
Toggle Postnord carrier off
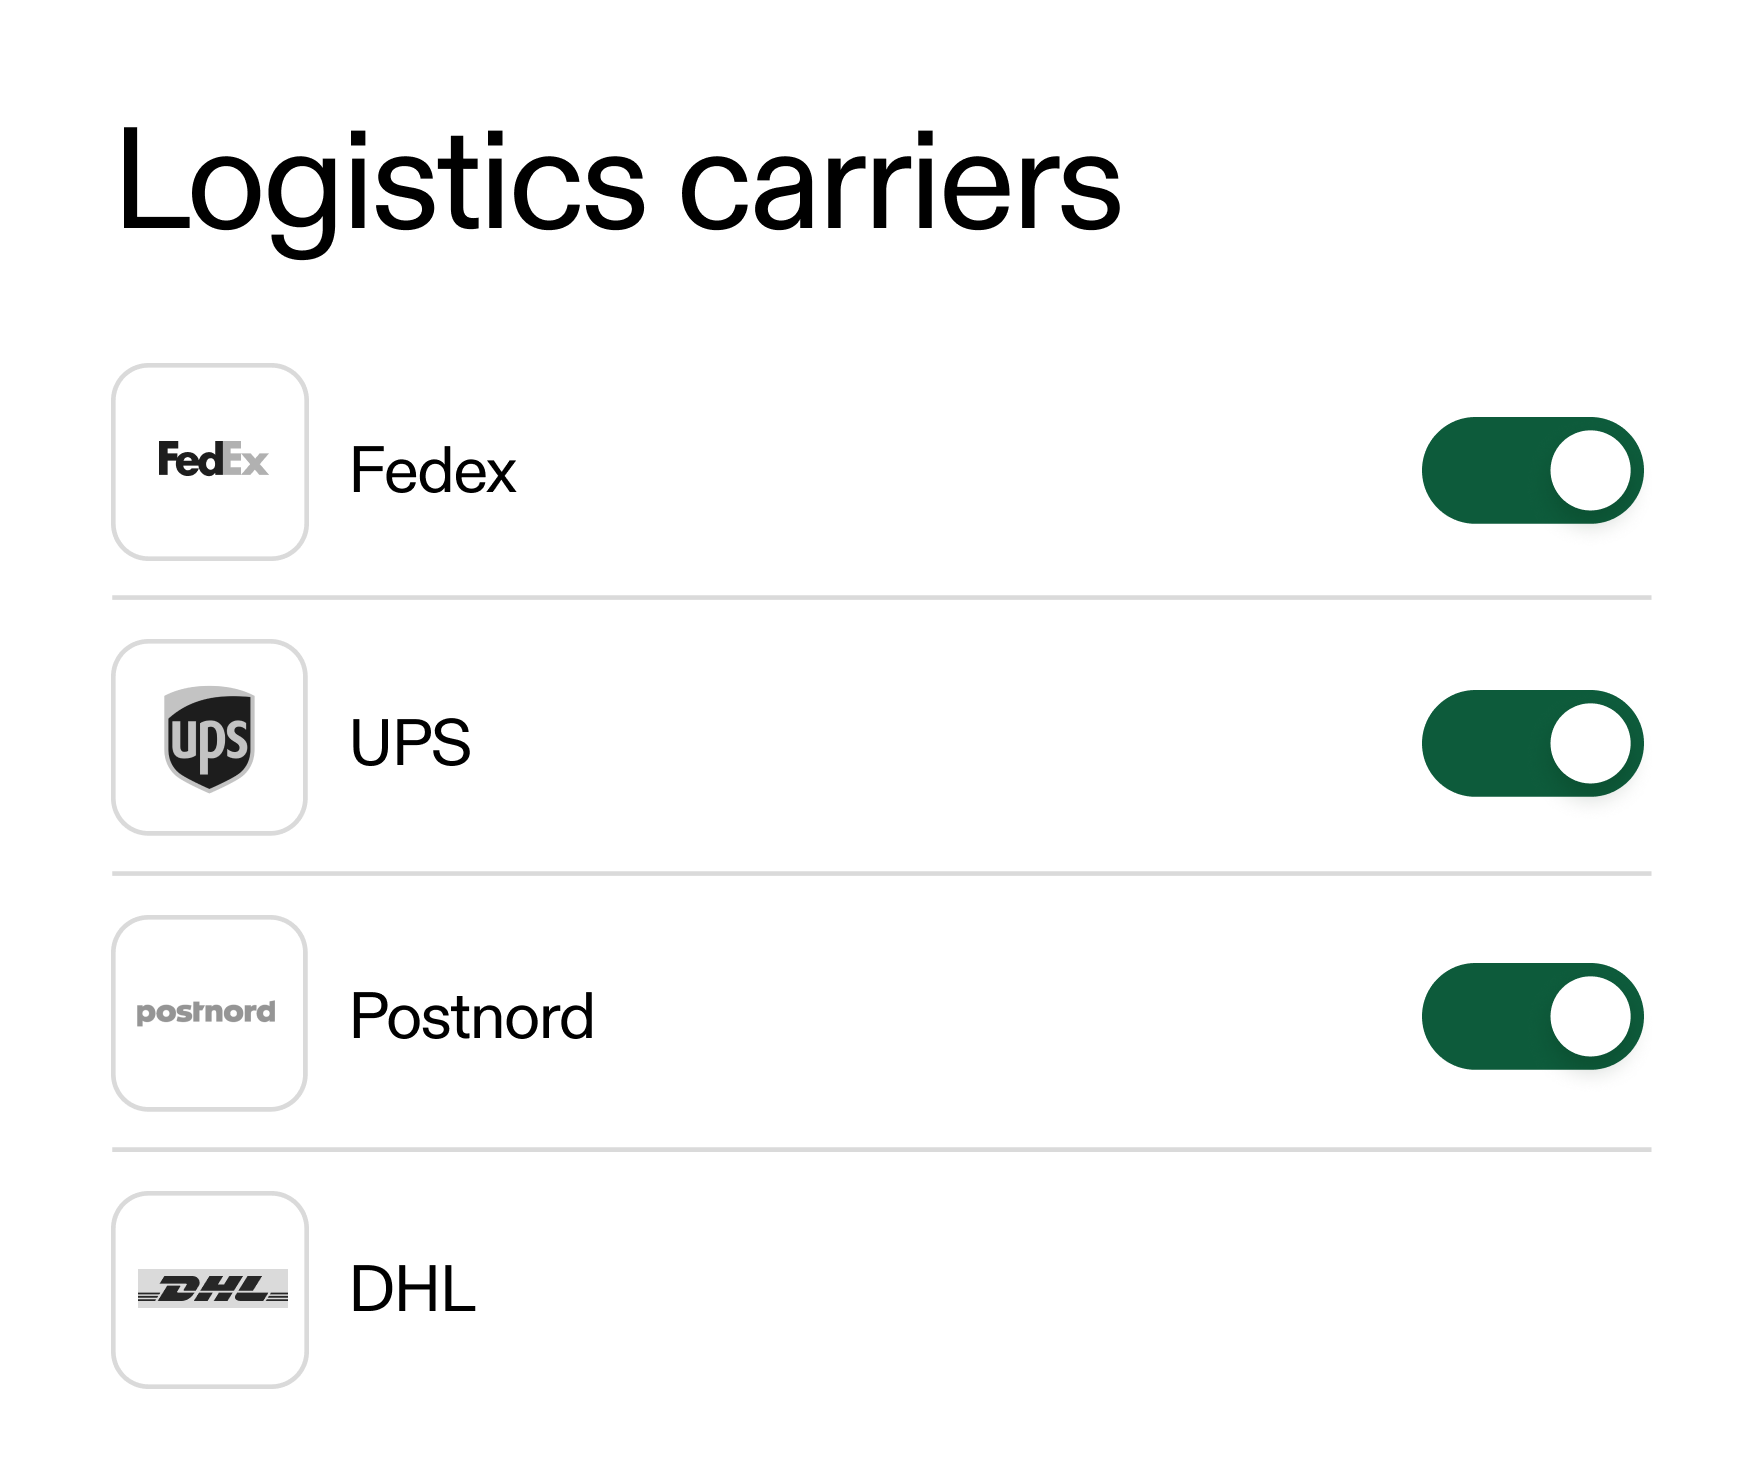[x=1531, y=1016]
